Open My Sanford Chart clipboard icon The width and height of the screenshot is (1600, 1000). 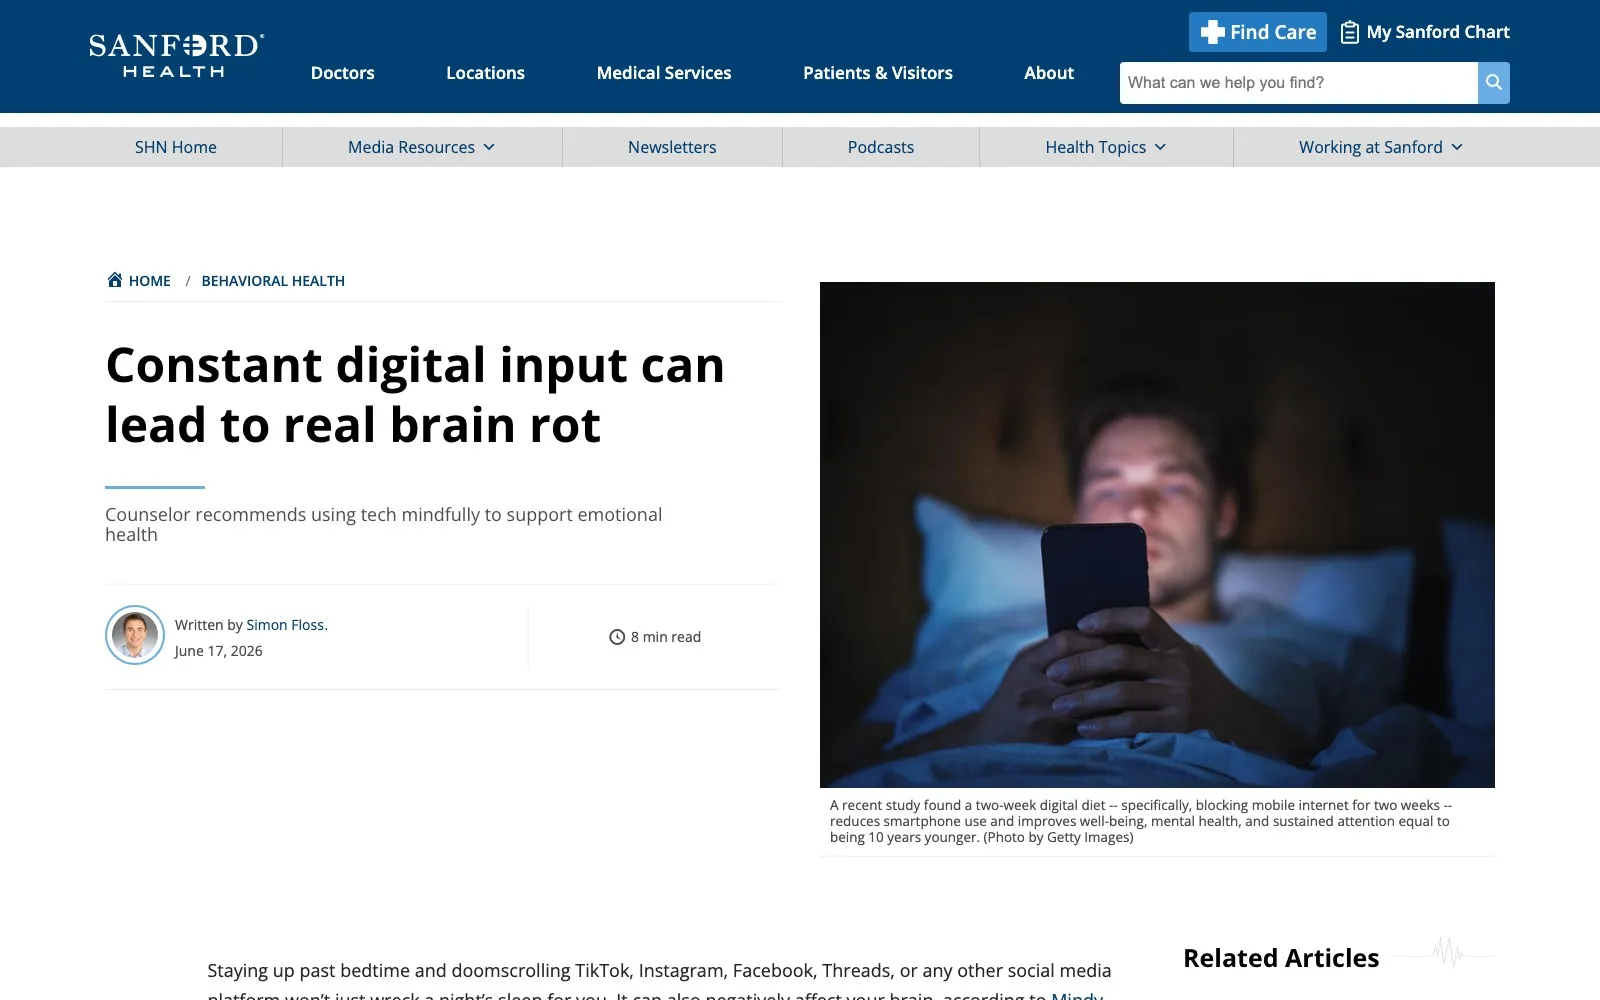pos(1349,32)
